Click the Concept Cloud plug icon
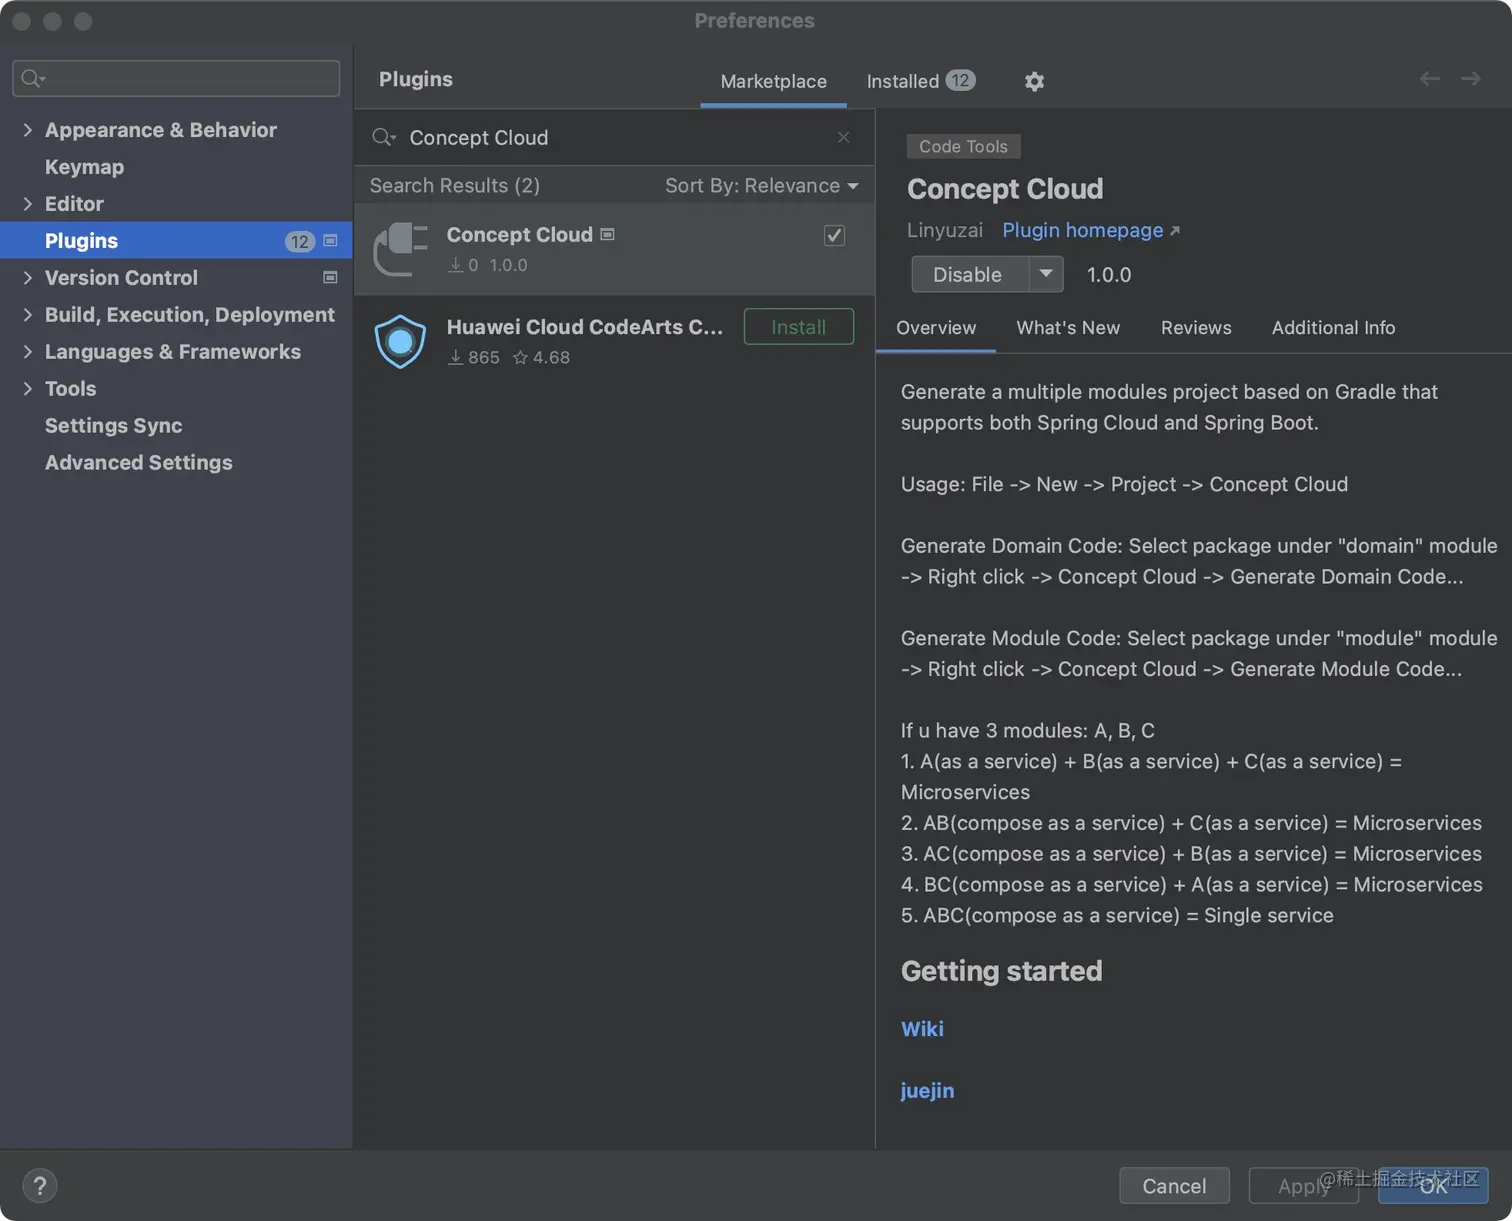 400,249
